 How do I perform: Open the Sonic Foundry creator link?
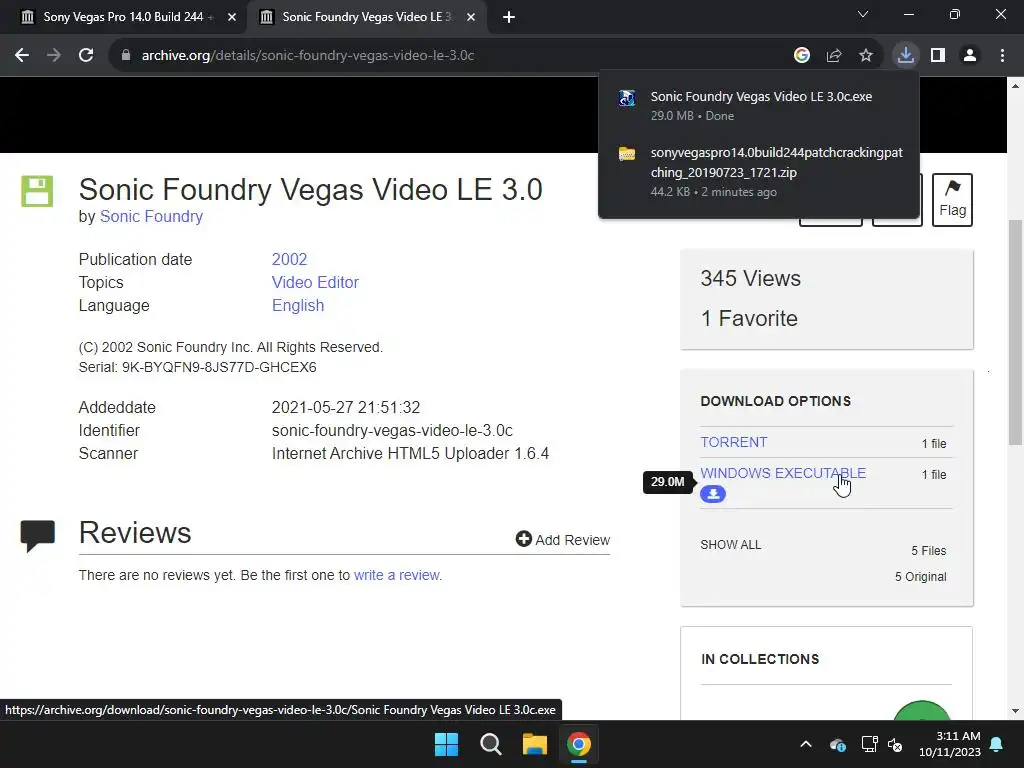point(151,216)
